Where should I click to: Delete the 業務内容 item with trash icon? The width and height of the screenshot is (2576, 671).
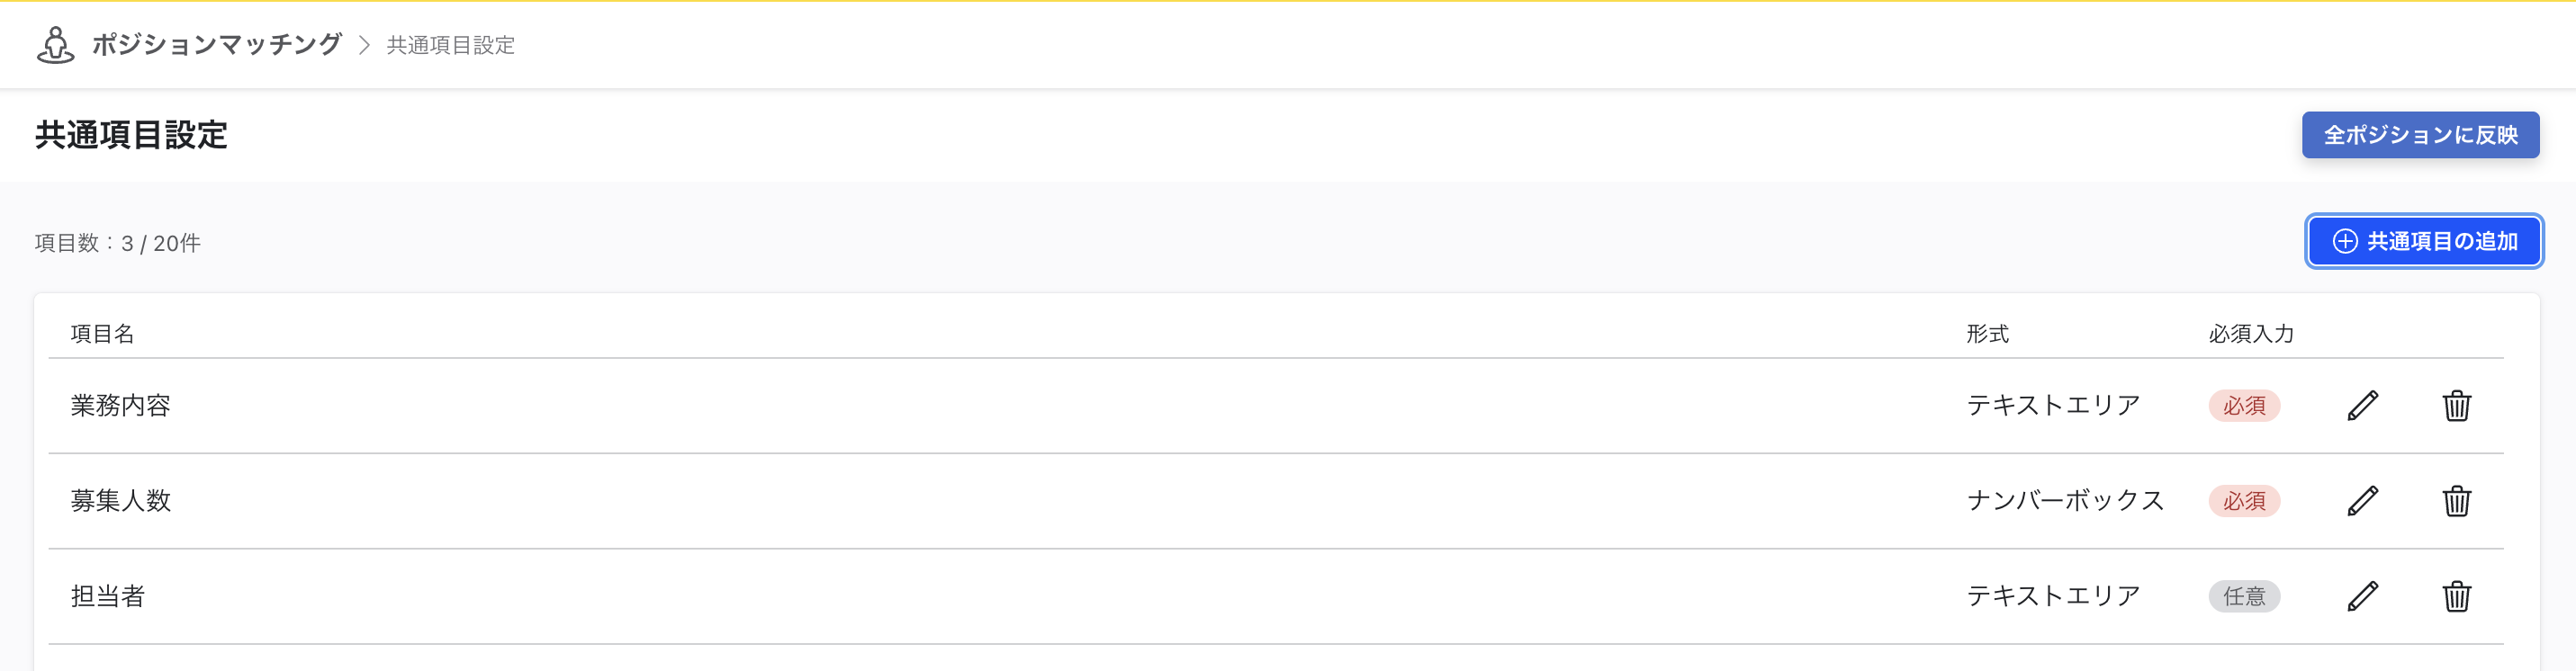pyautogui.click(x=2456, y=406)
